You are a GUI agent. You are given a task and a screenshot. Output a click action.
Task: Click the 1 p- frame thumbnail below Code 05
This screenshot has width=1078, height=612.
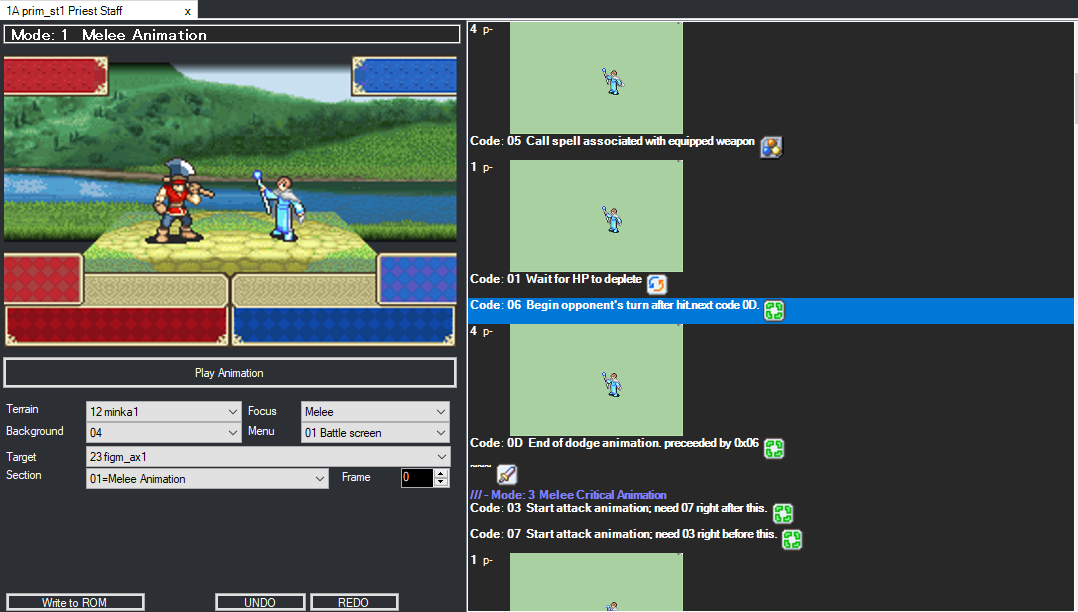click(x=596, y=216)
